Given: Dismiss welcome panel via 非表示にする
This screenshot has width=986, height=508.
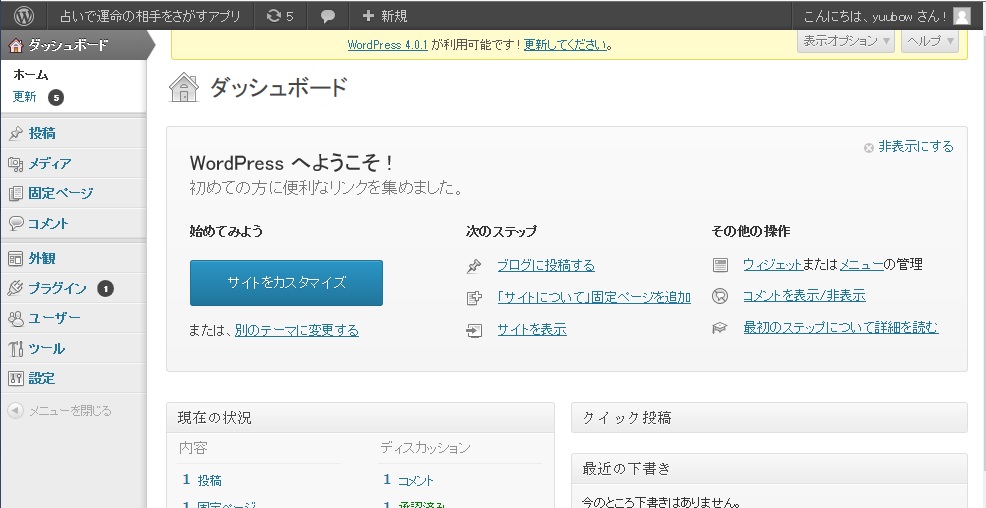Looking at the screenshot, I should [x=916, y=146].
